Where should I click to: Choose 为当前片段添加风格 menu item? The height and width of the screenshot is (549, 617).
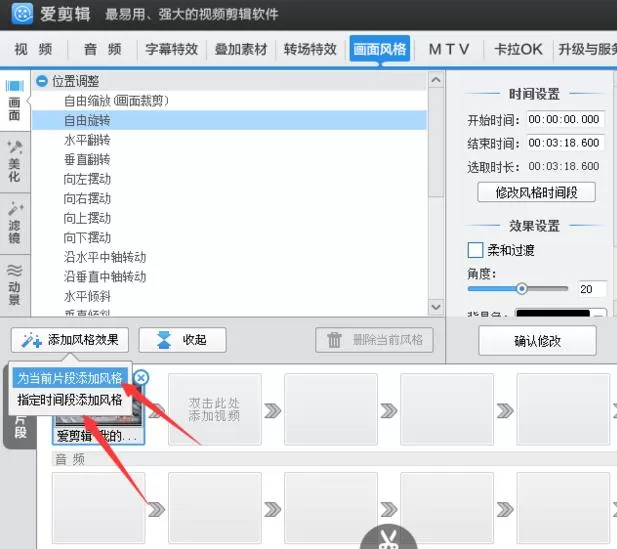pyautogui.click(x=70, y=378)
